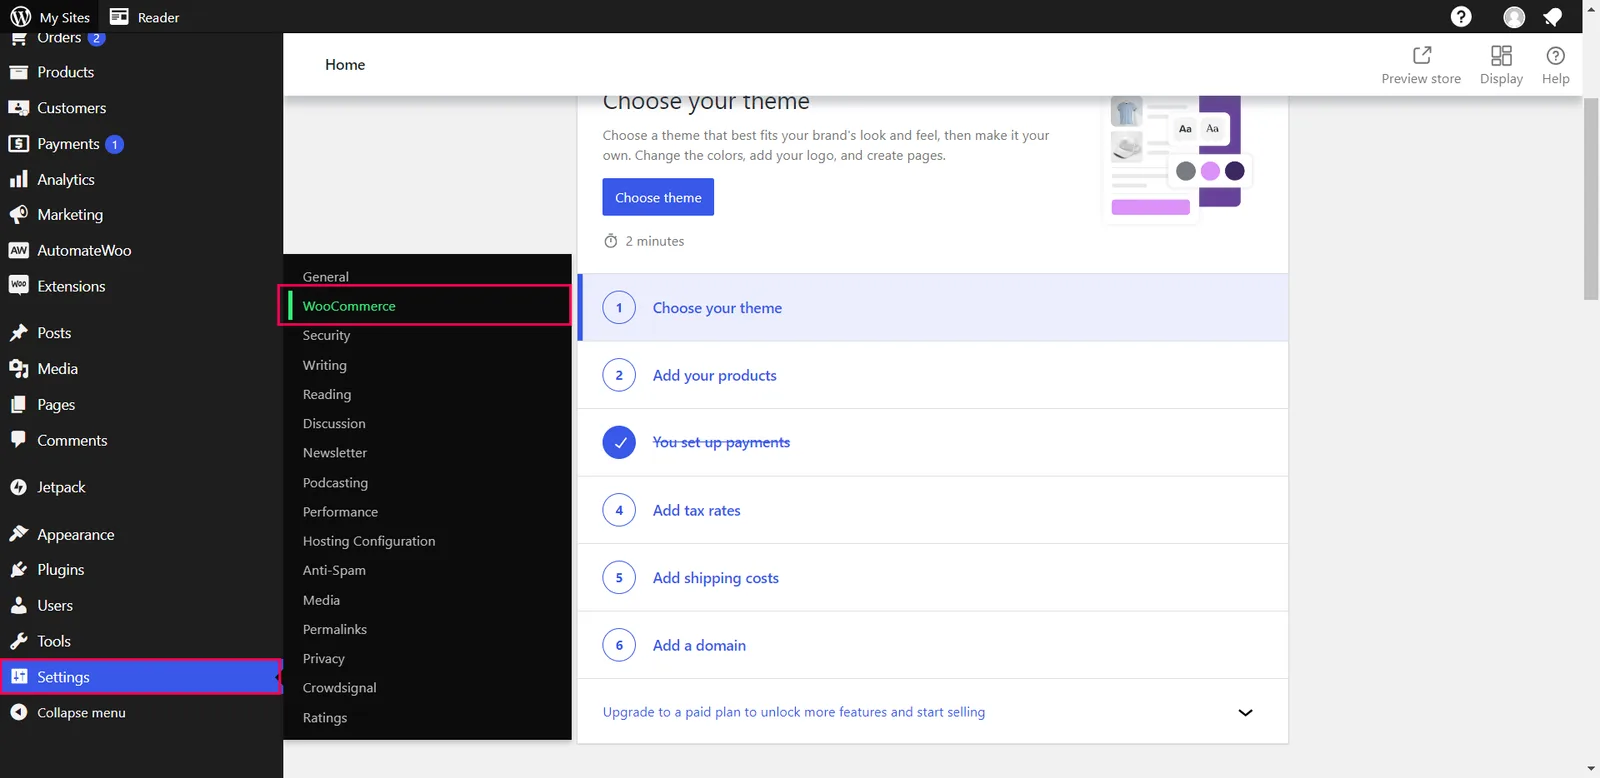This screenshot has height=778, width=1600.
Task: Open the WooCommerce settings submenu item
Action: point(425,306)
